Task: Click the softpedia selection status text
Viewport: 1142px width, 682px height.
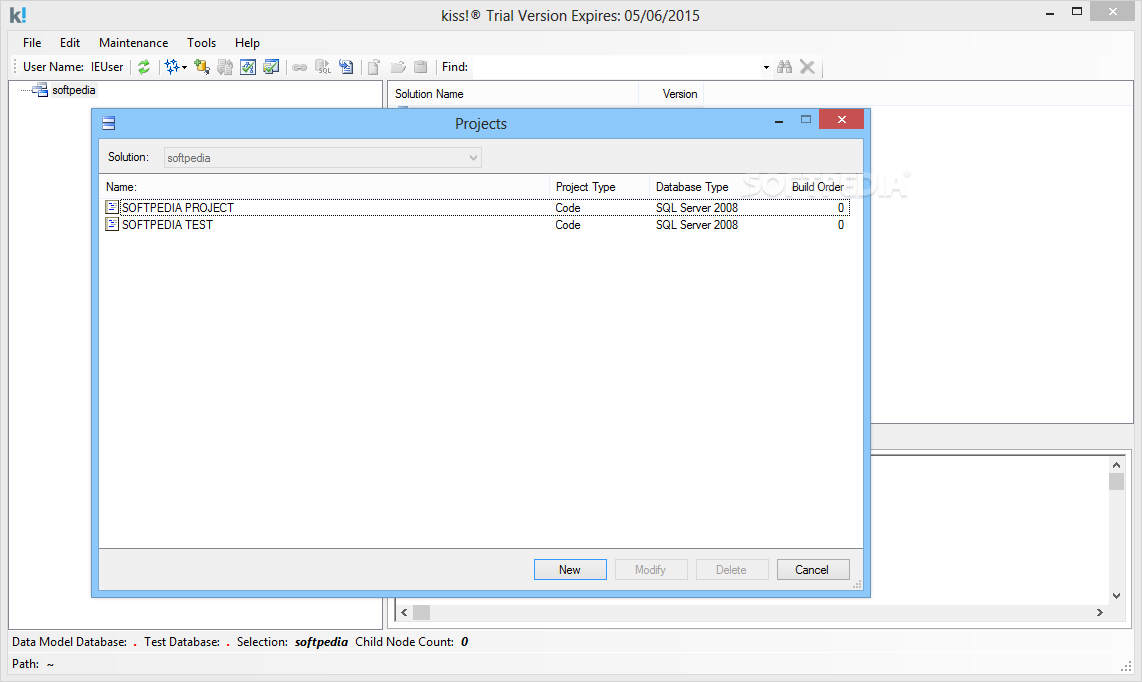Action: click(x=321, y=642)
